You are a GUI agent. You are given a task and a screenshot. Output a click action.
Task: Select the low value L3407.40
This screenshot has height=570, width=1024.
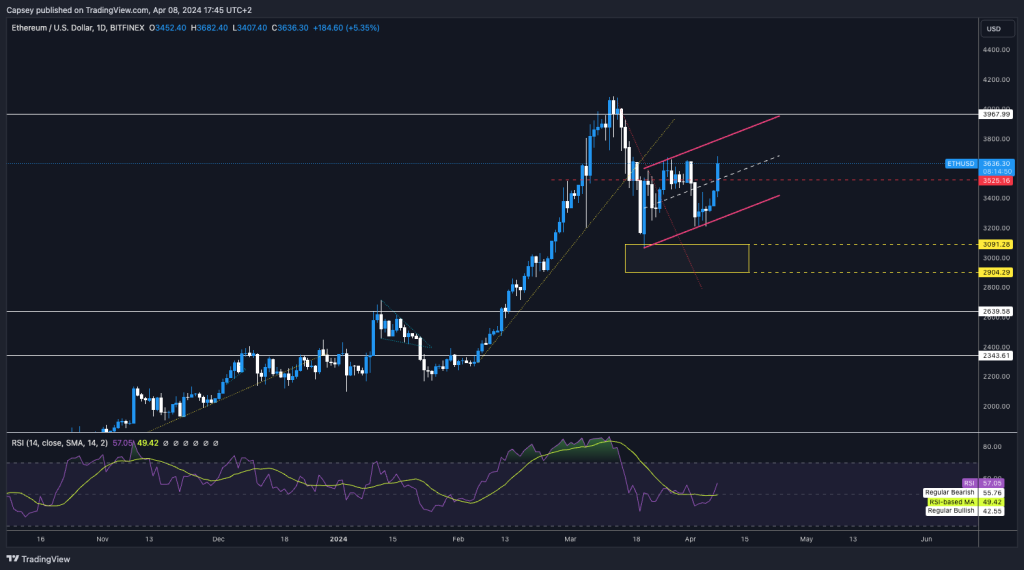[249, 28]
